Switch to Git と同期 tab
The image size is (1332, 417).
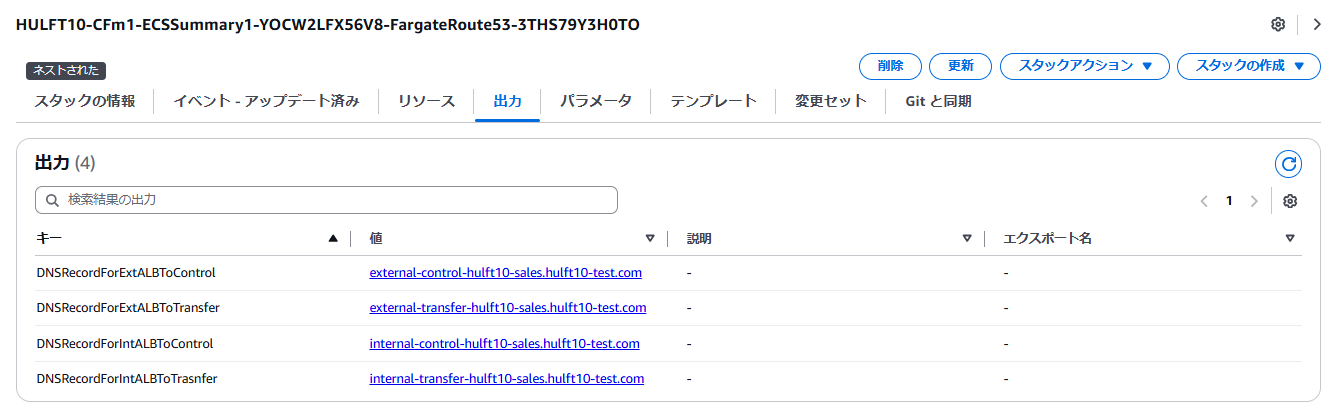[938, 101]
